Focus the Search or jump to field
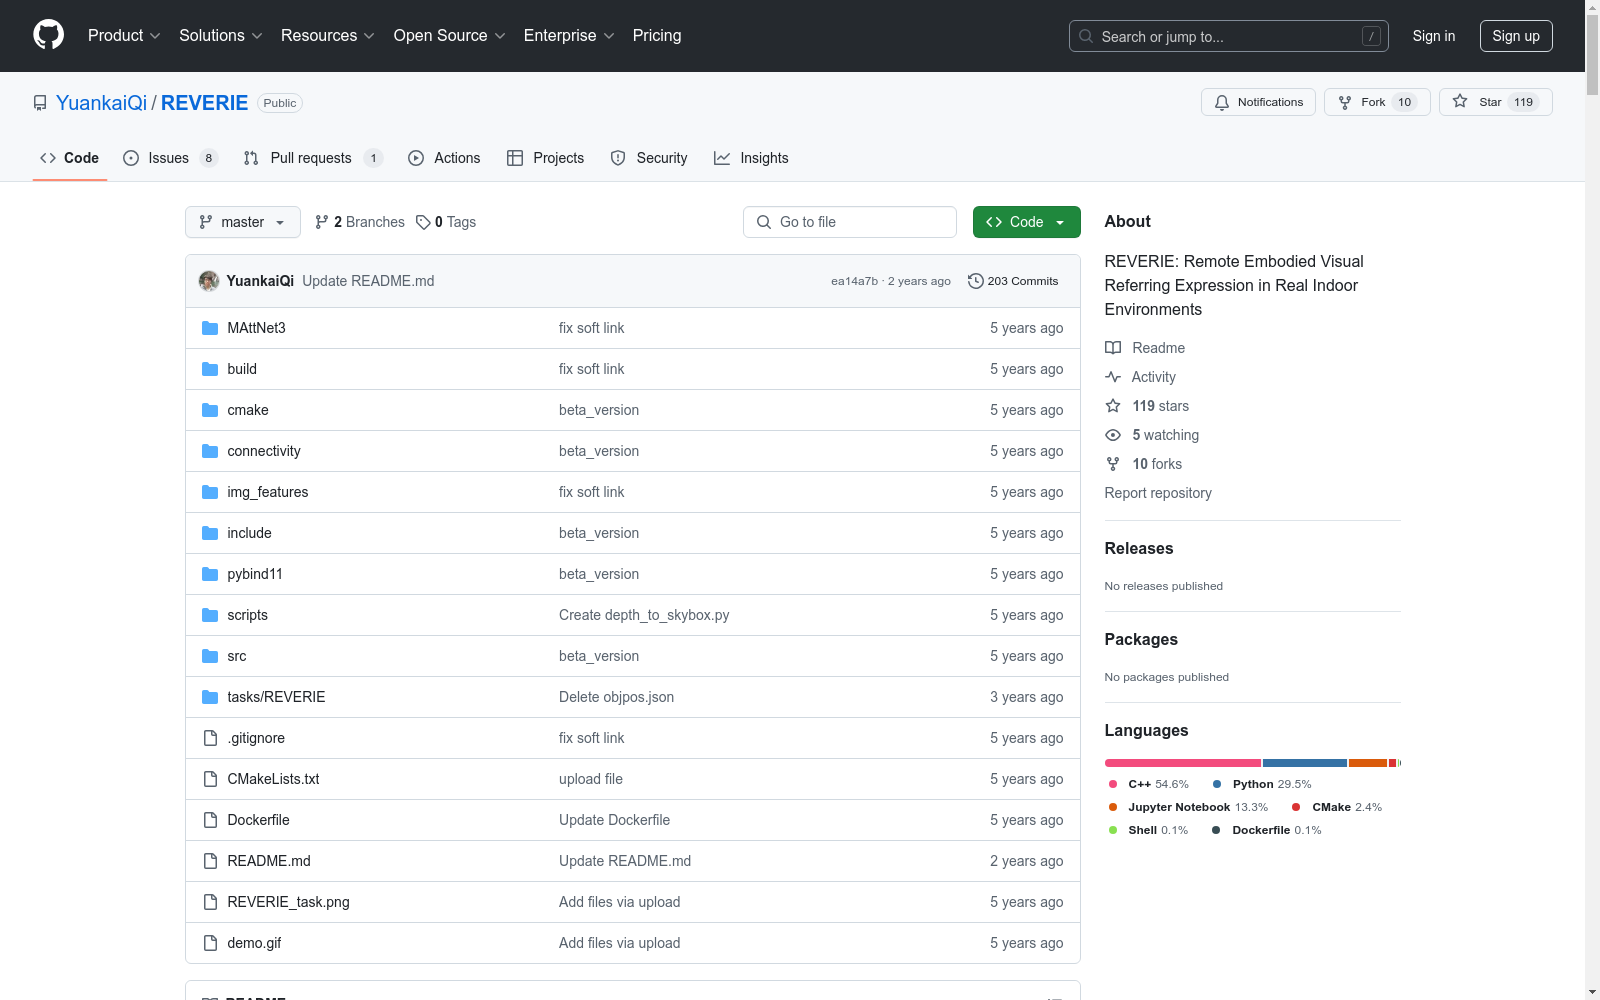Image resolution: width=1600 pixels, height=1000 pixels. (1229, 36)
